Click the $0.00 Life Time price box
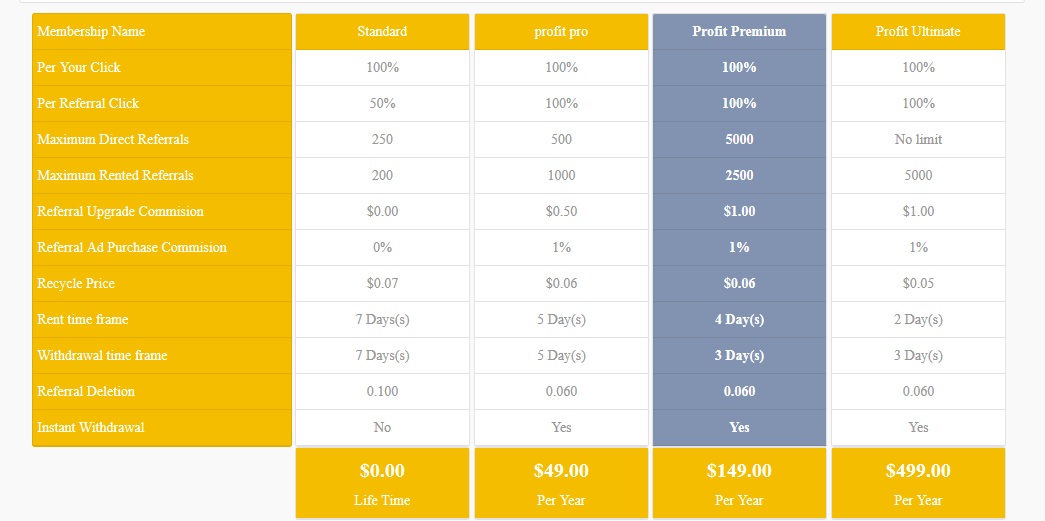 pyautogui.click(x=383, y=483)
